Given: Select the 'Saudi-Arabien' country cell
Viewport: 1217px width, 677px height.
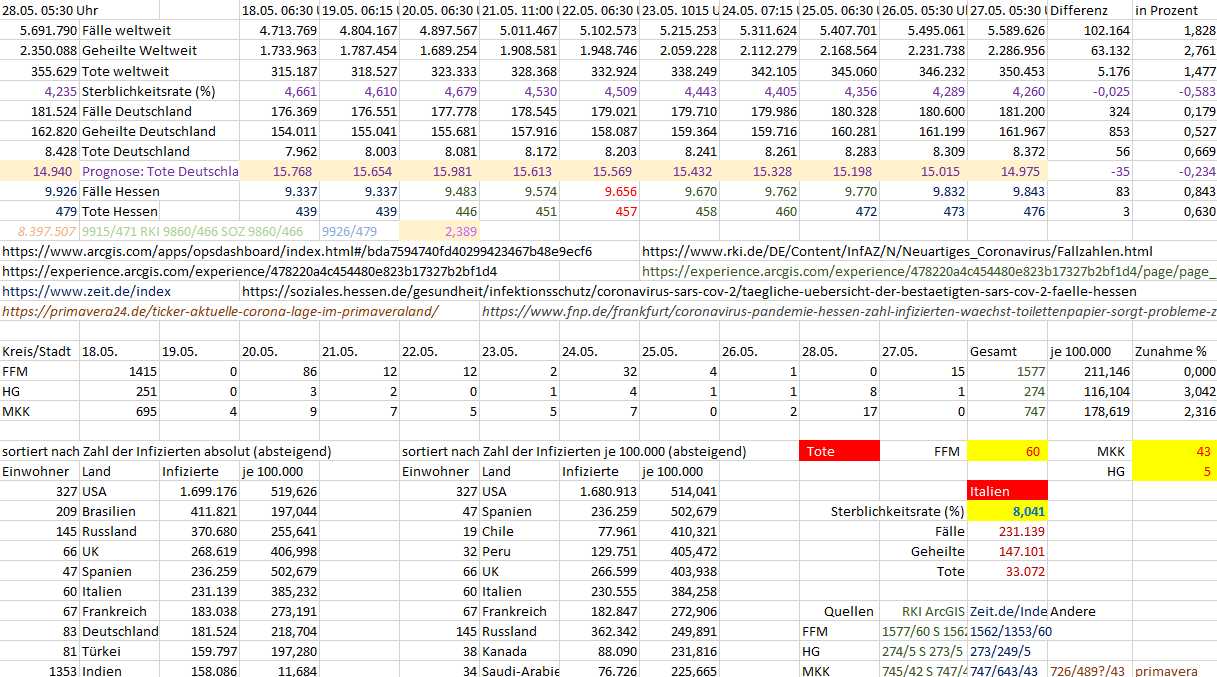Looking at the screenshot, I should coord(519,671).
